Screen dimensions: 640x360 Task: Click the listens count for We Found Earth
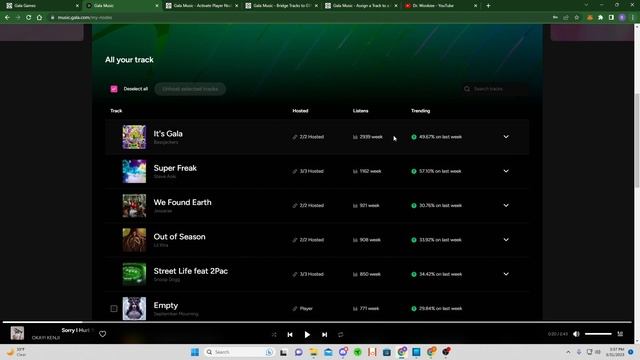point(366,205)
